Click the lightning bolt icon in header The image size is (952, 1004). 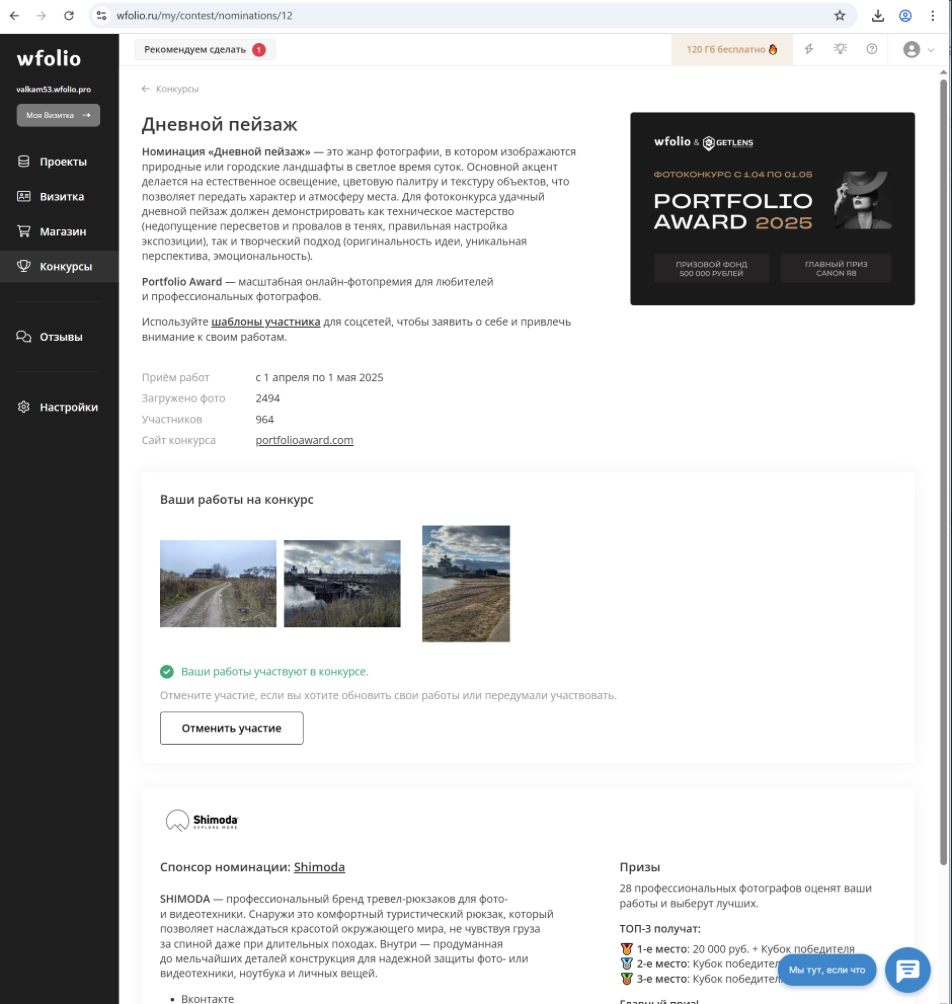[x=809, y=49]
